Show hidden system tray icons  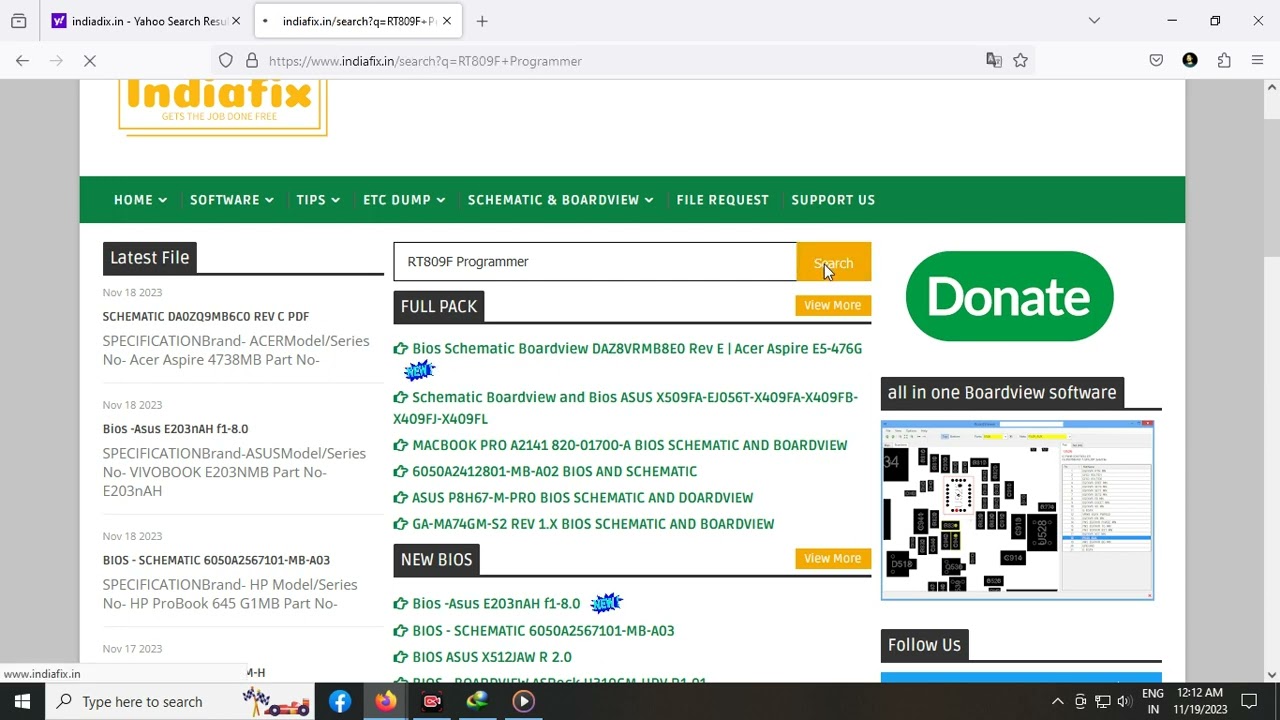click(x=1058, y=702)
